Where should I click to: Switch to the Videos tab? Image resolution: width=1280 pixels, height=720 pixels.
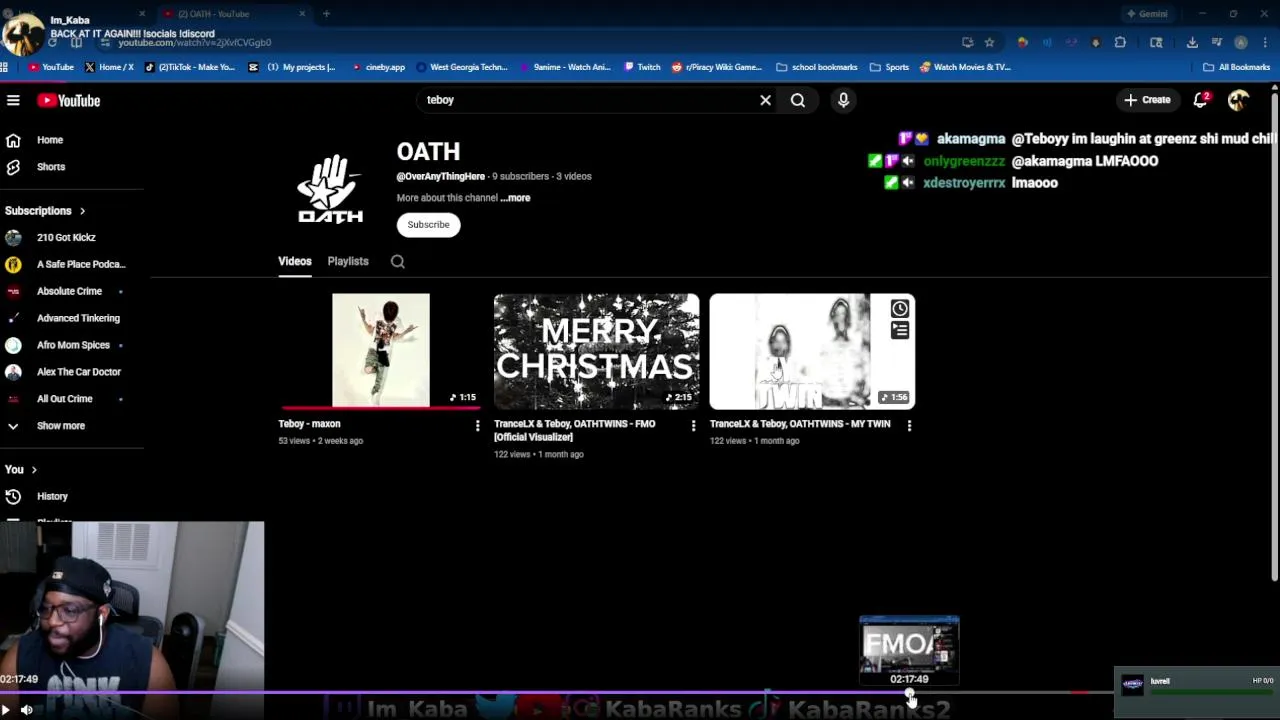click(295, 261)
